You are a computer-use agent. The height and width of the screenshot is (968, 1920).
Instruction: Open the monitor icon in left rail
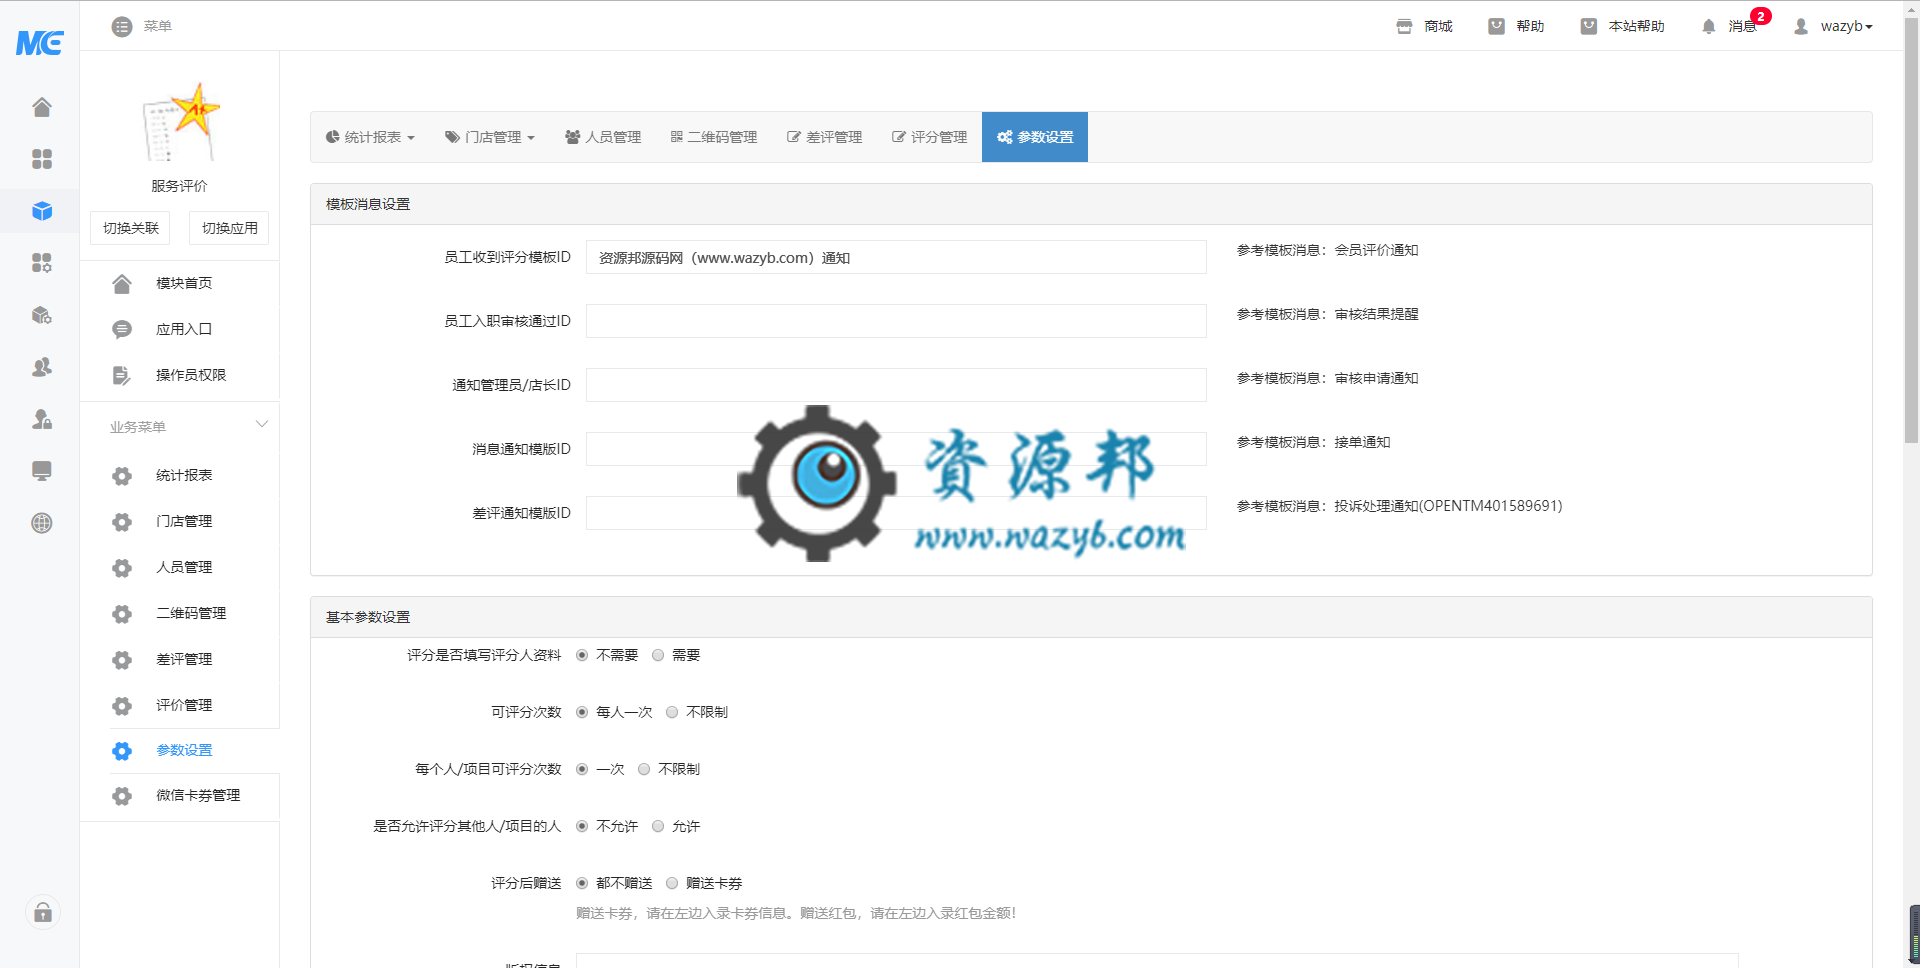click(42, 471)
